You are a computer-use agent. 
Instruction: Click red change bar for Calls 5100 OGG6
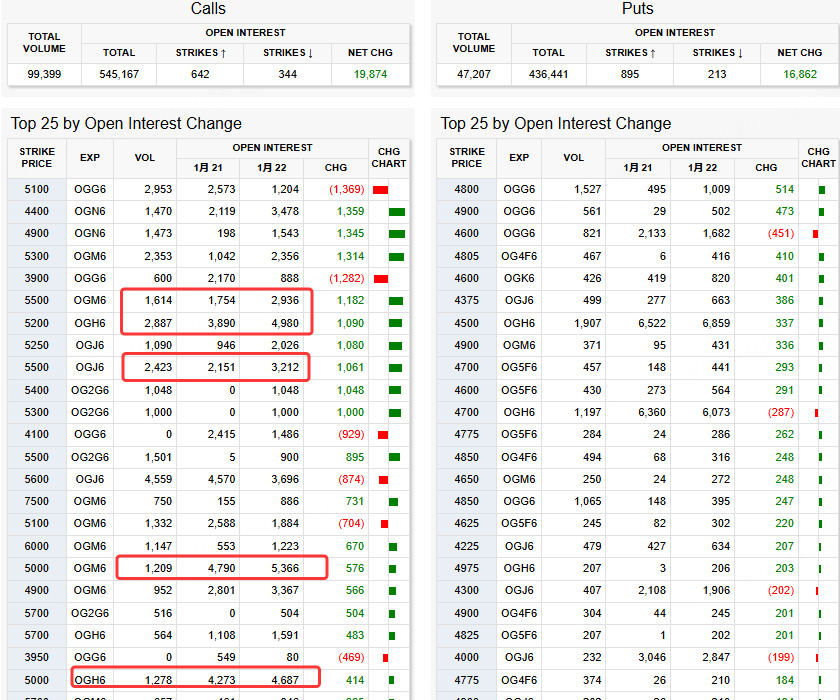pos(380,190)
